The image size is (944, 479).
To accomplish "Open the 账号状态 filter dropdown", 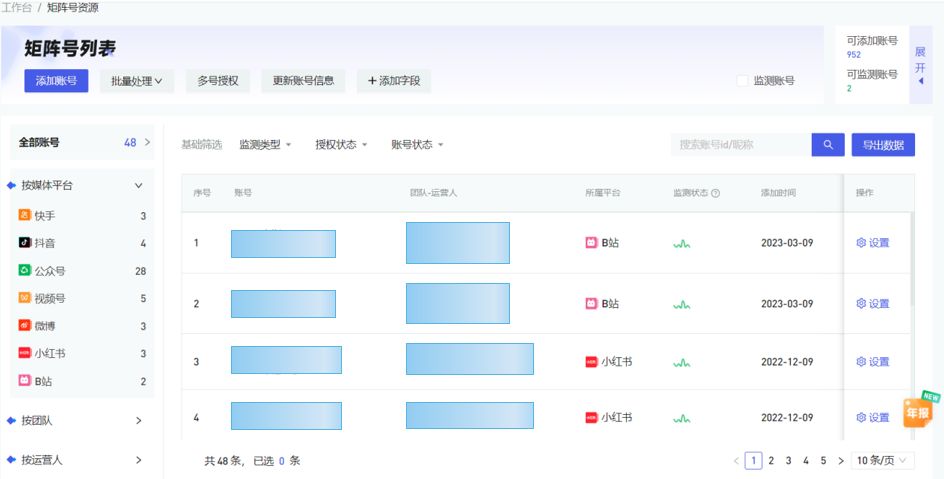I will click(417, 145).
